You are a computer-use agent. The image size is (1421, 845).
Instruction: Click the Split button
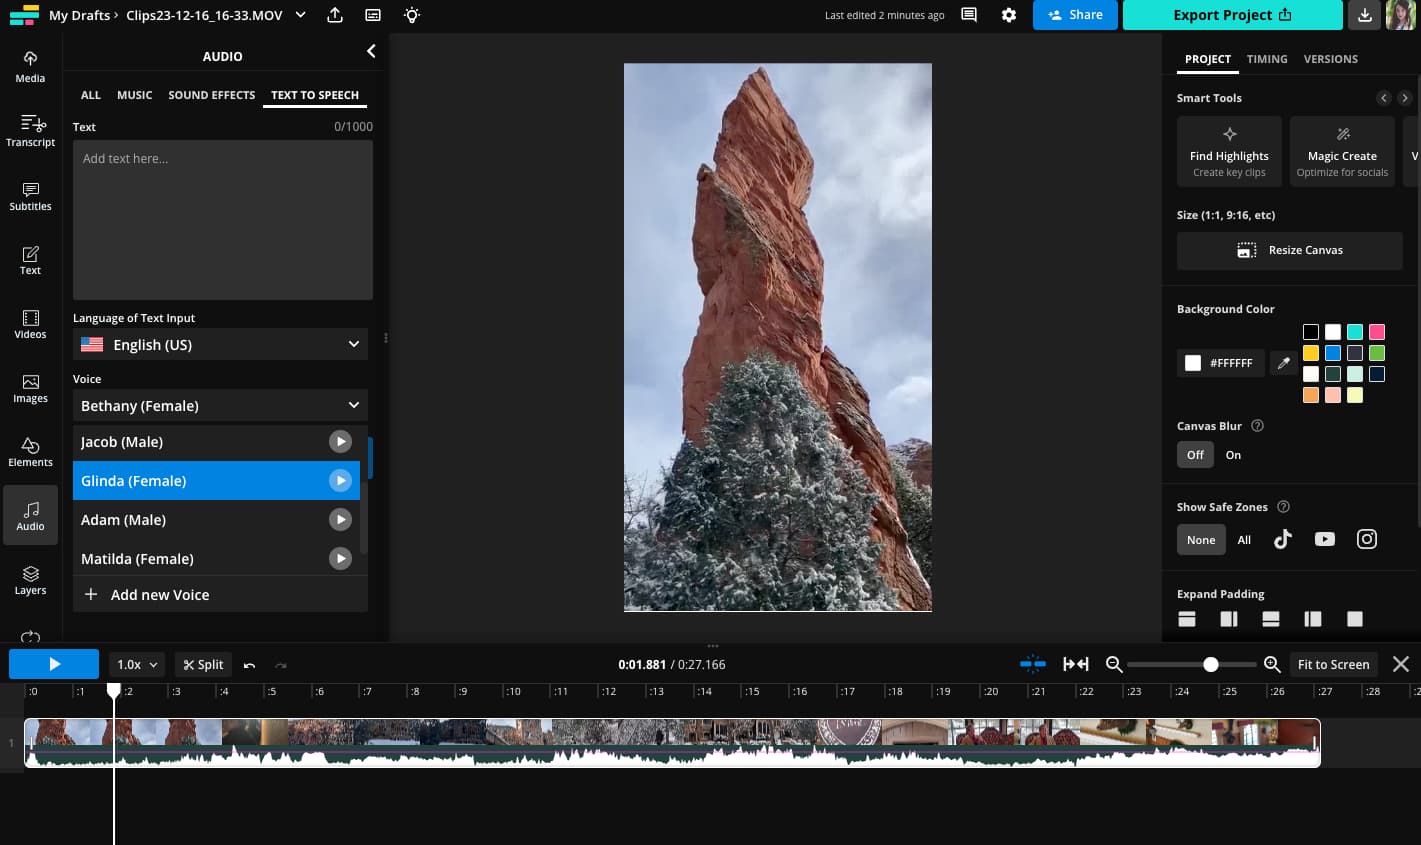pos(203,664)
